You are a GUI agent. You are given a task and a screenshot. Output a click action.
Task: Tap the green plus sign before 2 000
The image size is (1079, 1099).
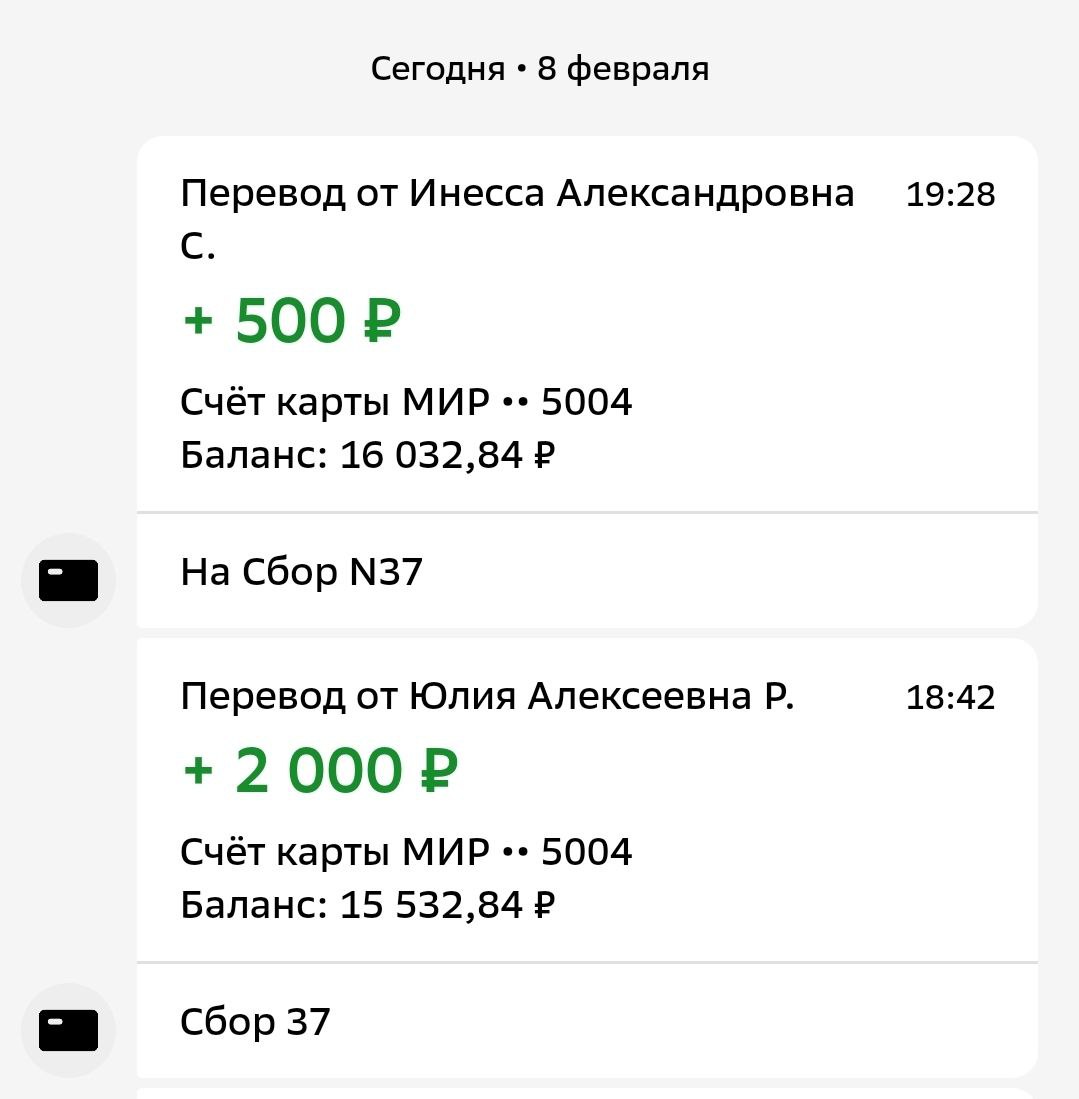coord(198,773)
